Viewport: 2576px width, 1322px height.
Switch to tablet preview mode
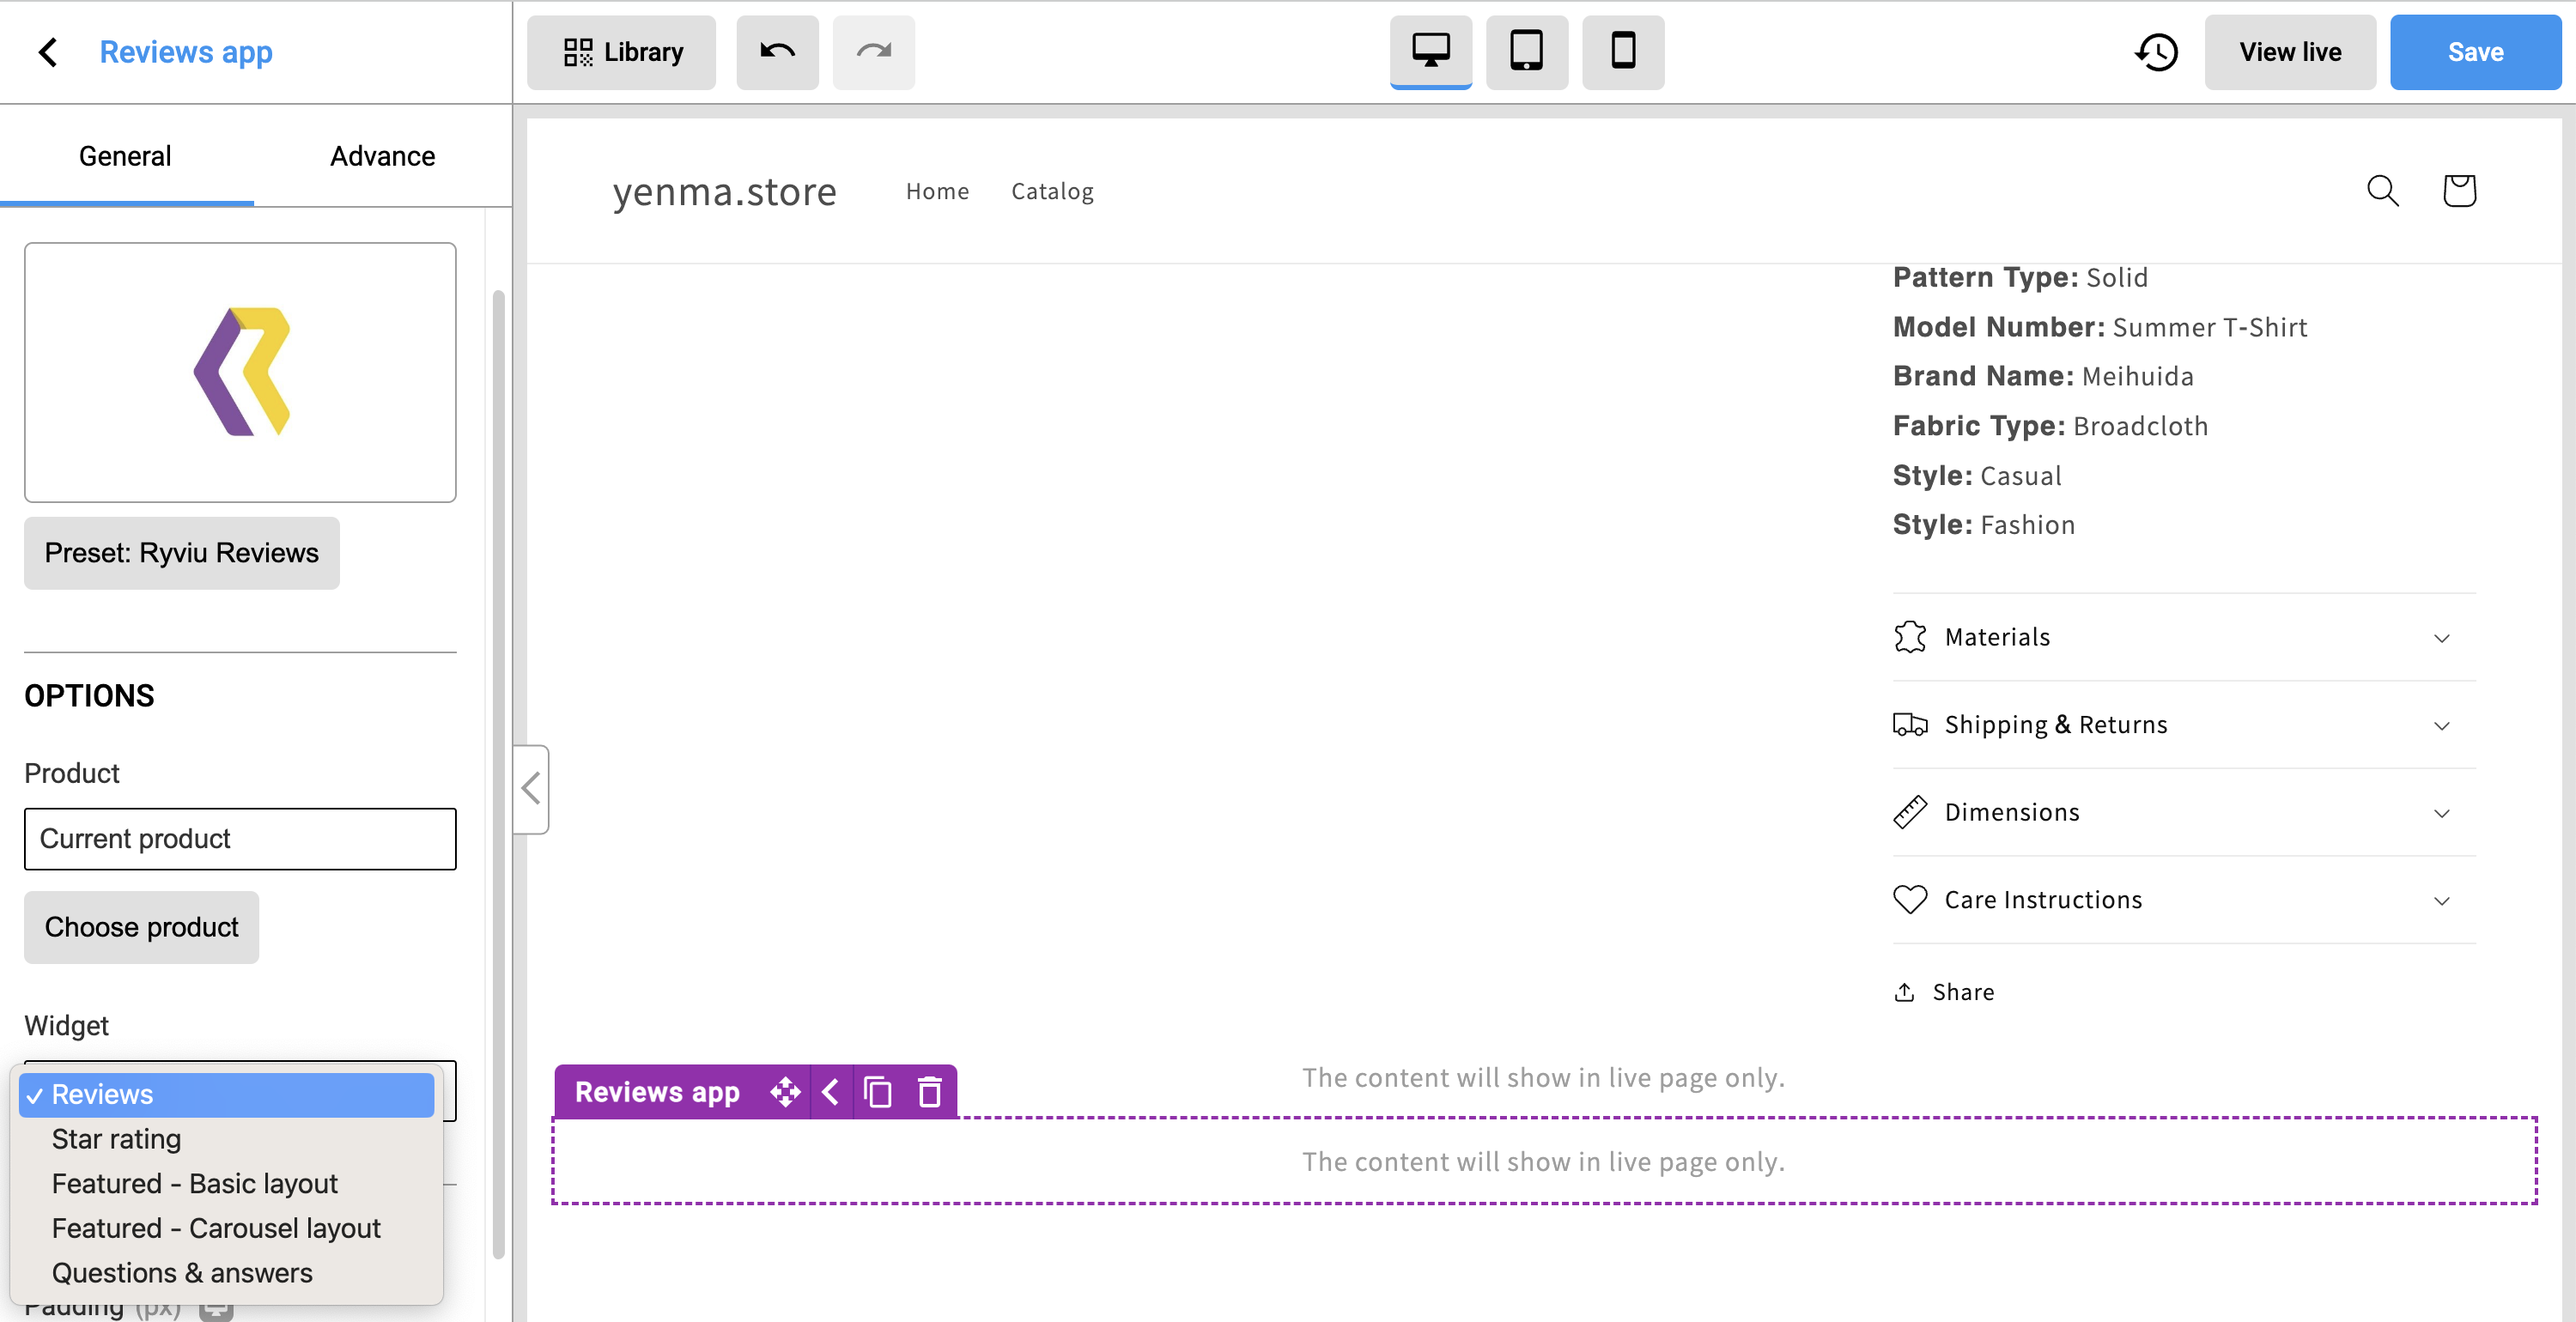pyautogui.click(x=1526, y=52)
